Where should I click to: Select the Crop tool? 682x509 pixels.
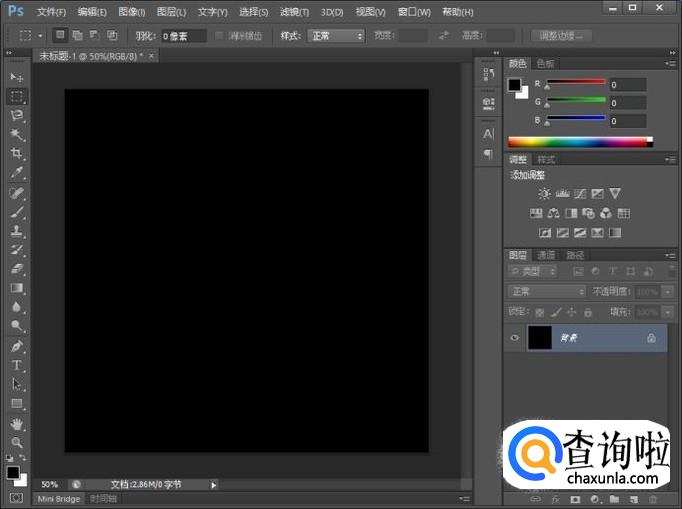(16, 153)
